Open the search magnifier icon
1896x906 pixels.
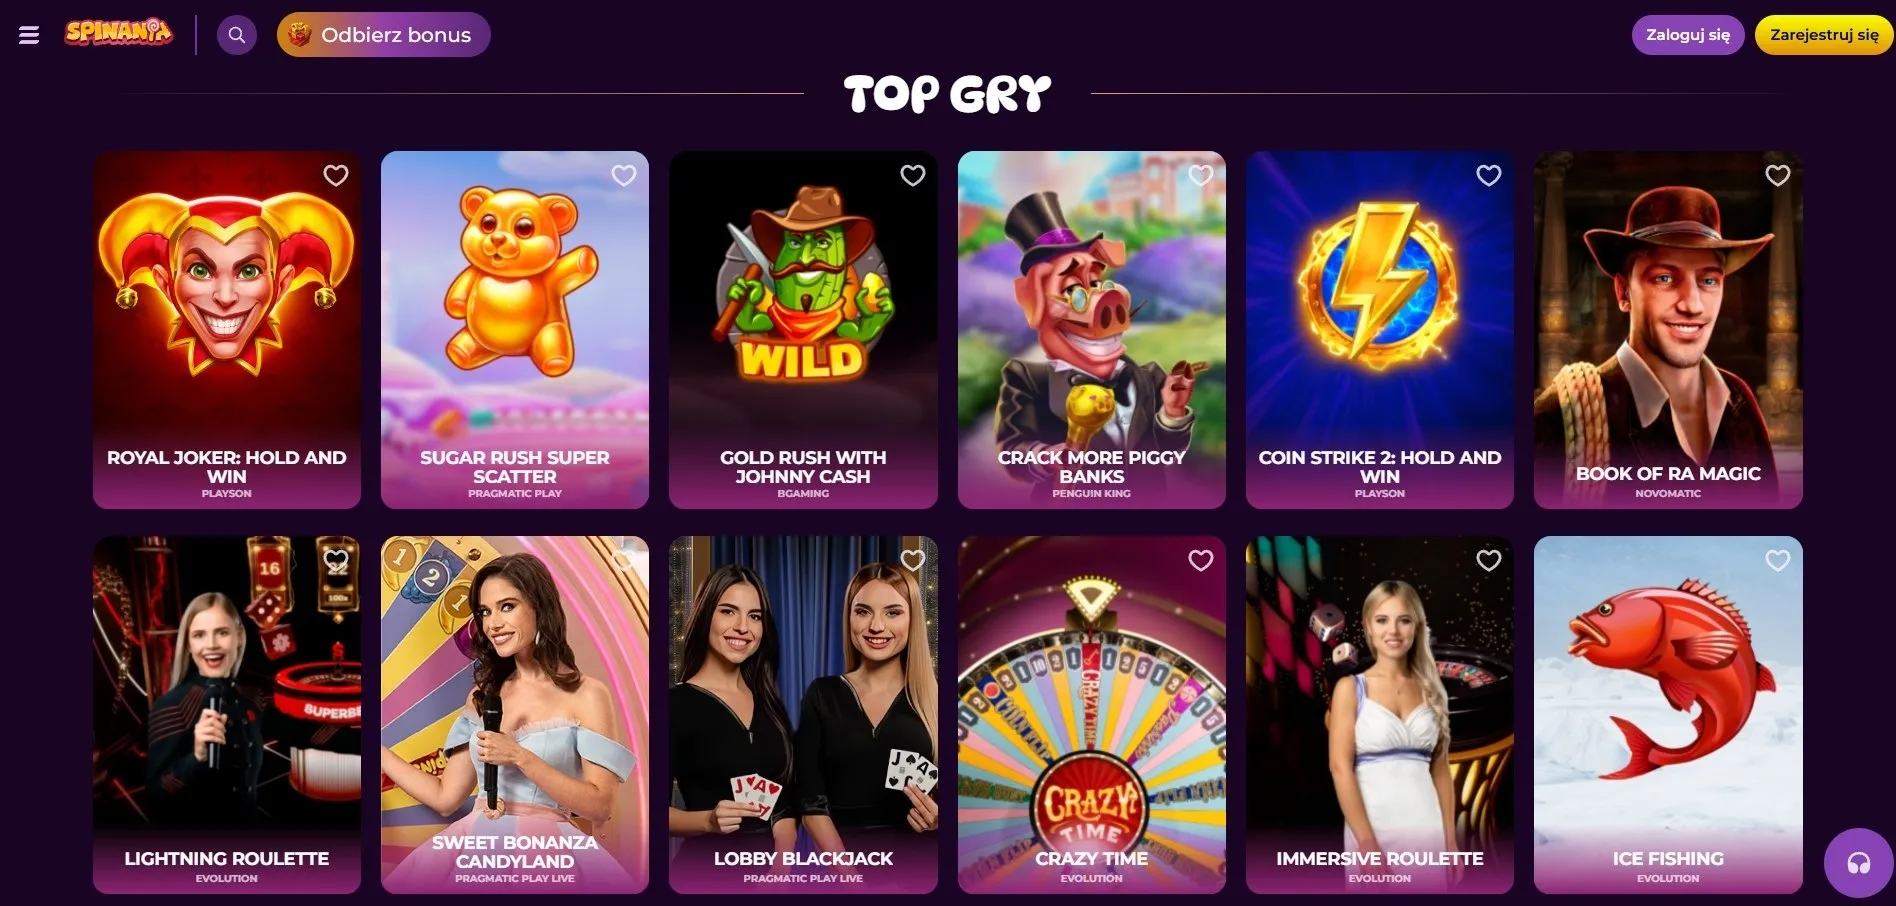[x=237, y=35]
